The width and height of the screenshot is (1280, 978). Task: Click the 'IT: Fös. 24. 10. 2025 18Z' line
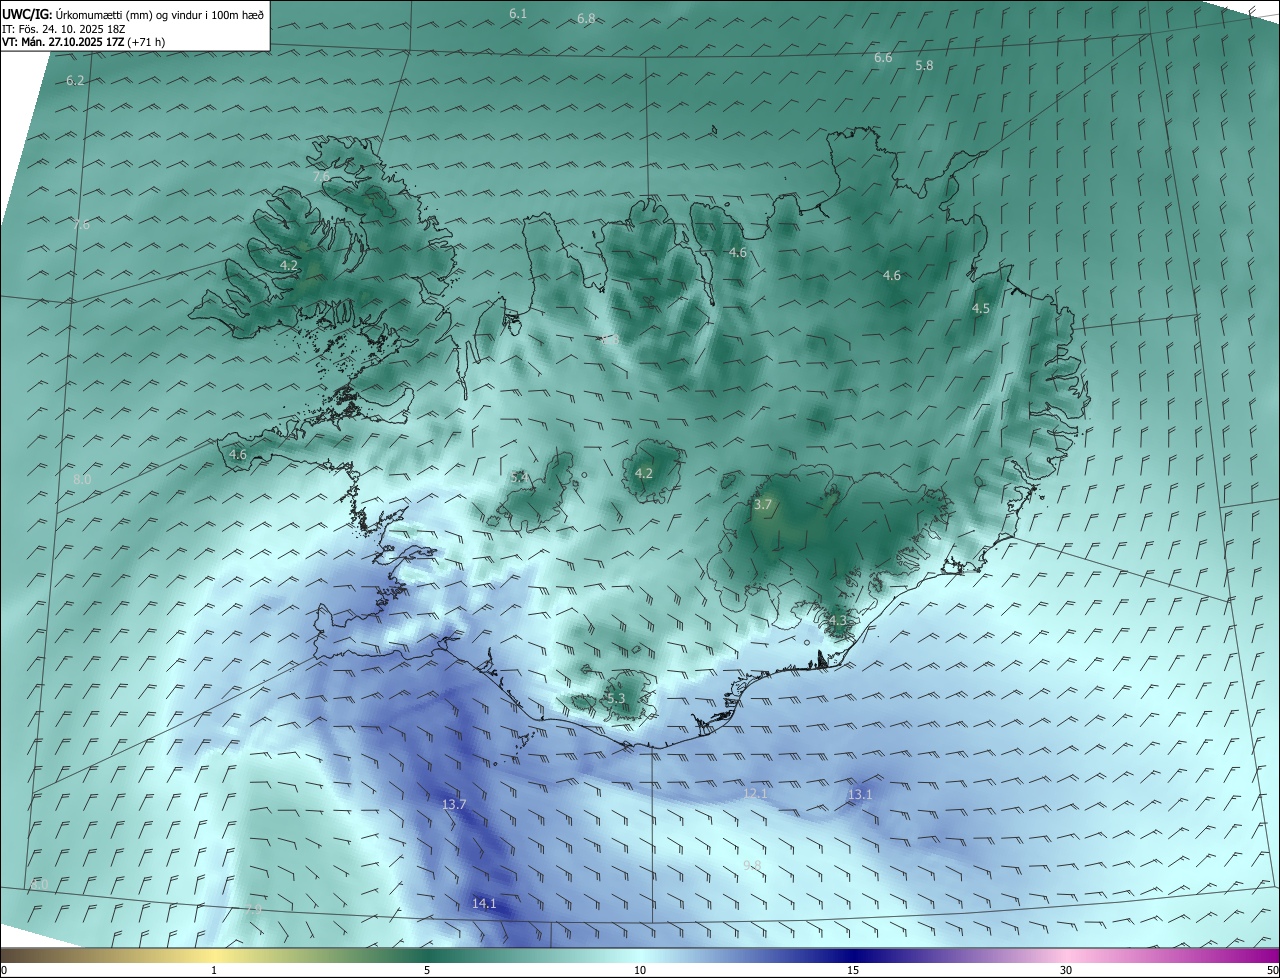tap(64, 29)
